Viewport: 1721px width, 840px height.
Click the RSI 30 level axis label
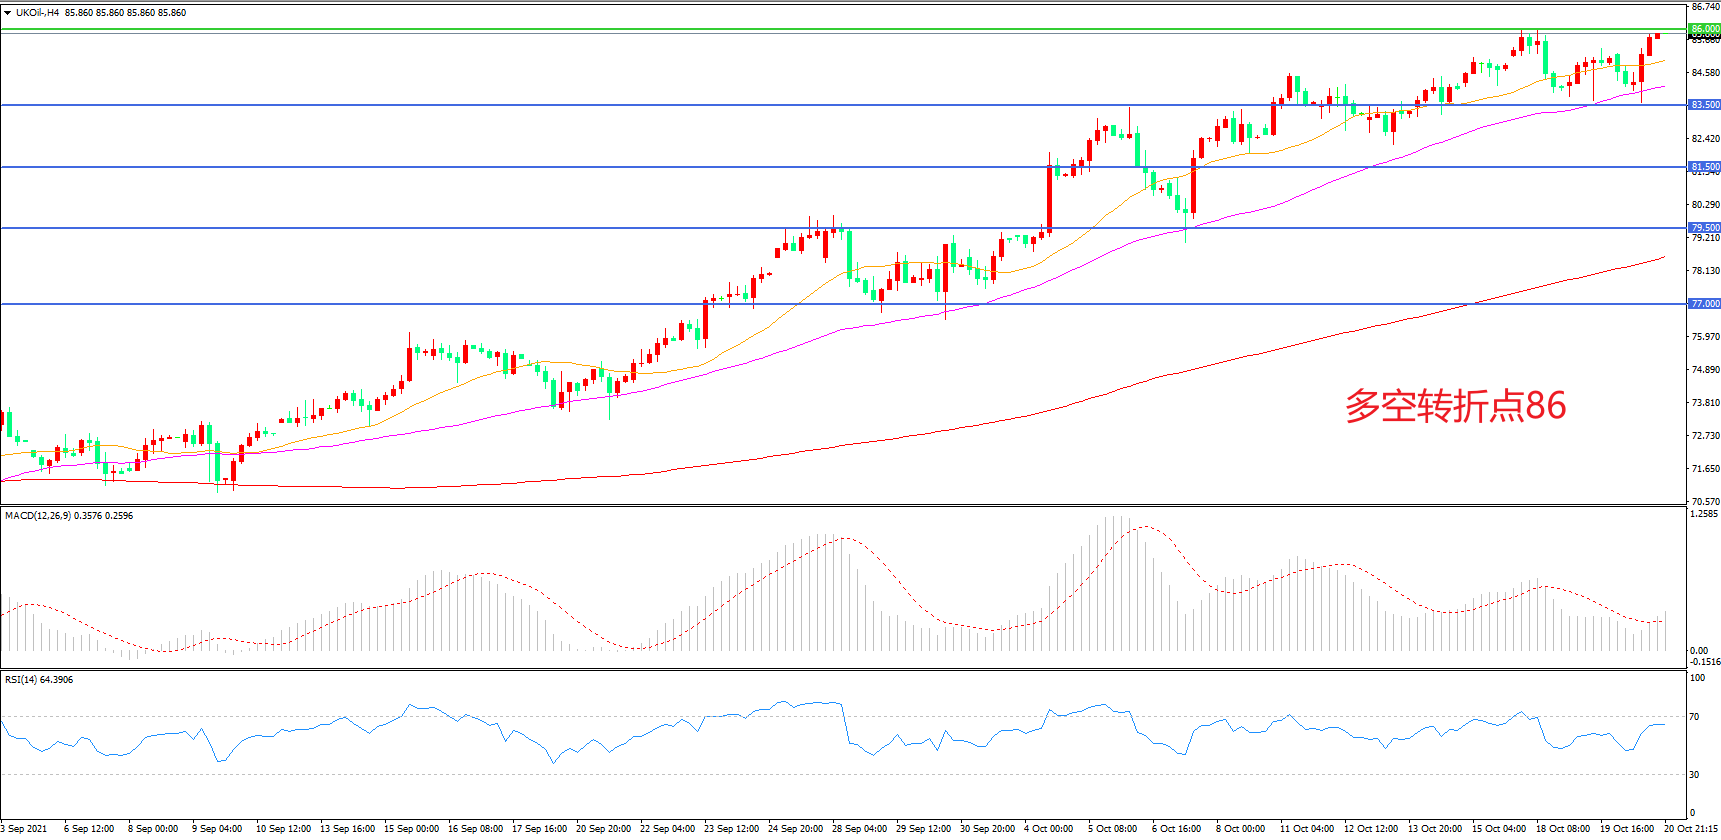(x=1694, y=775)
